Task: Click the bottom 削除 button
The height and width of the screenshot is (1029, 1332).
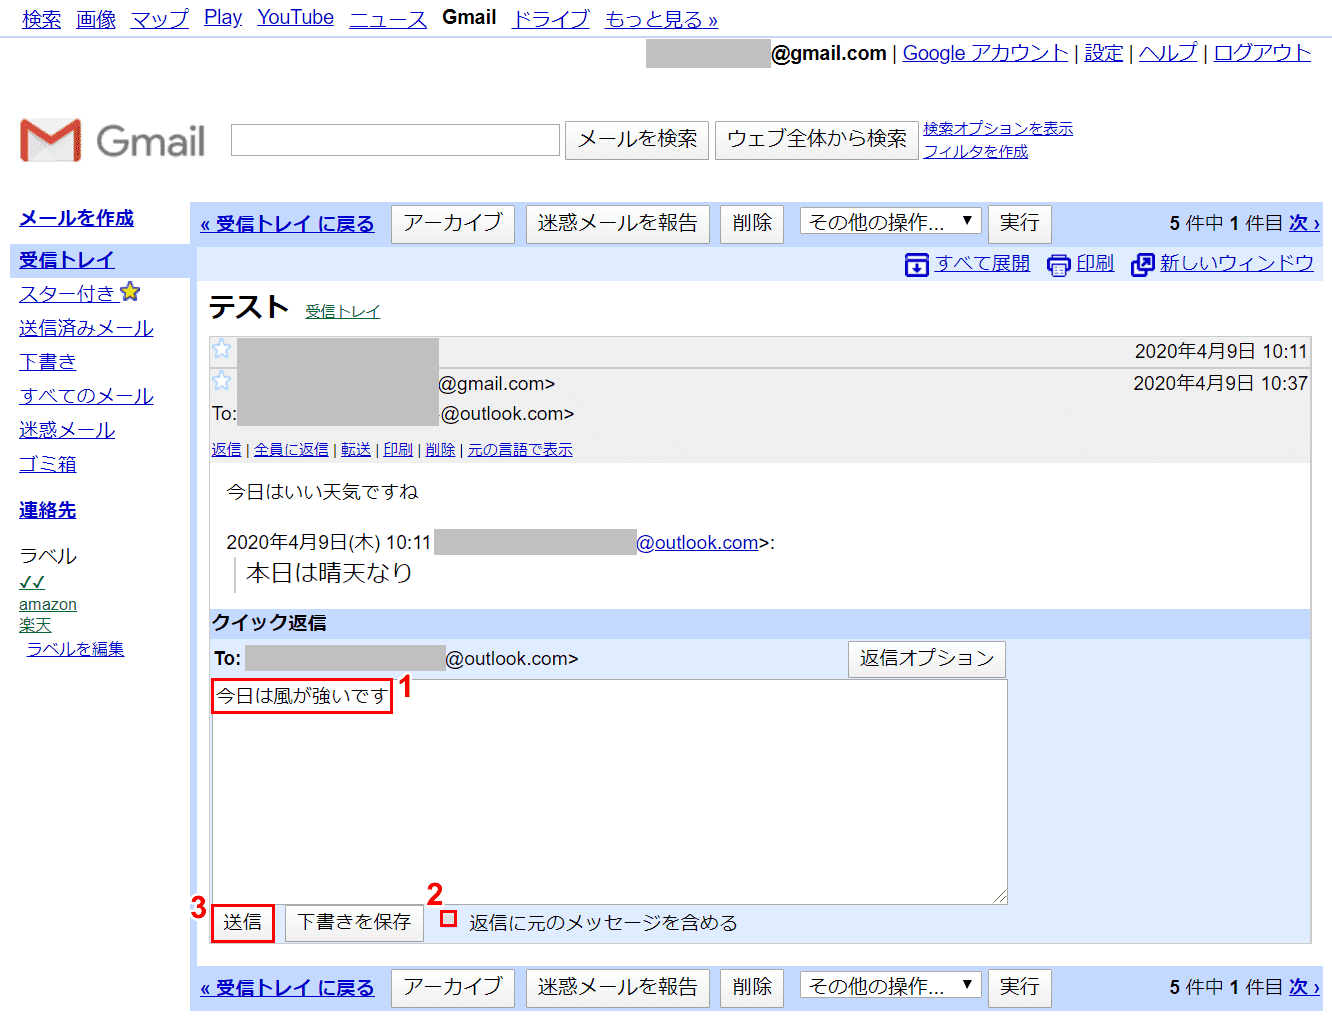Action: point(752,987)
